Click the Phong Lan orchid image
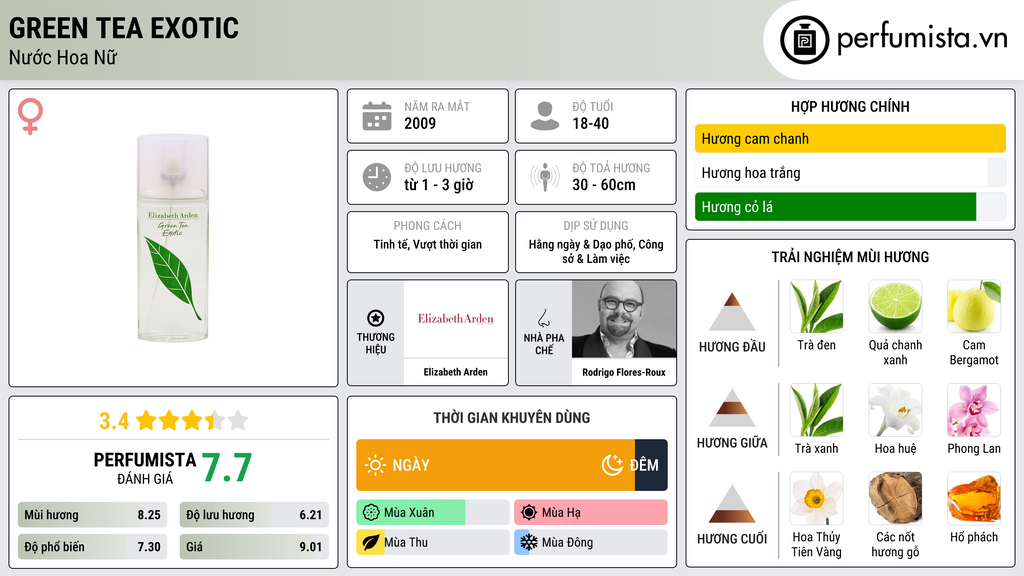 974,410
